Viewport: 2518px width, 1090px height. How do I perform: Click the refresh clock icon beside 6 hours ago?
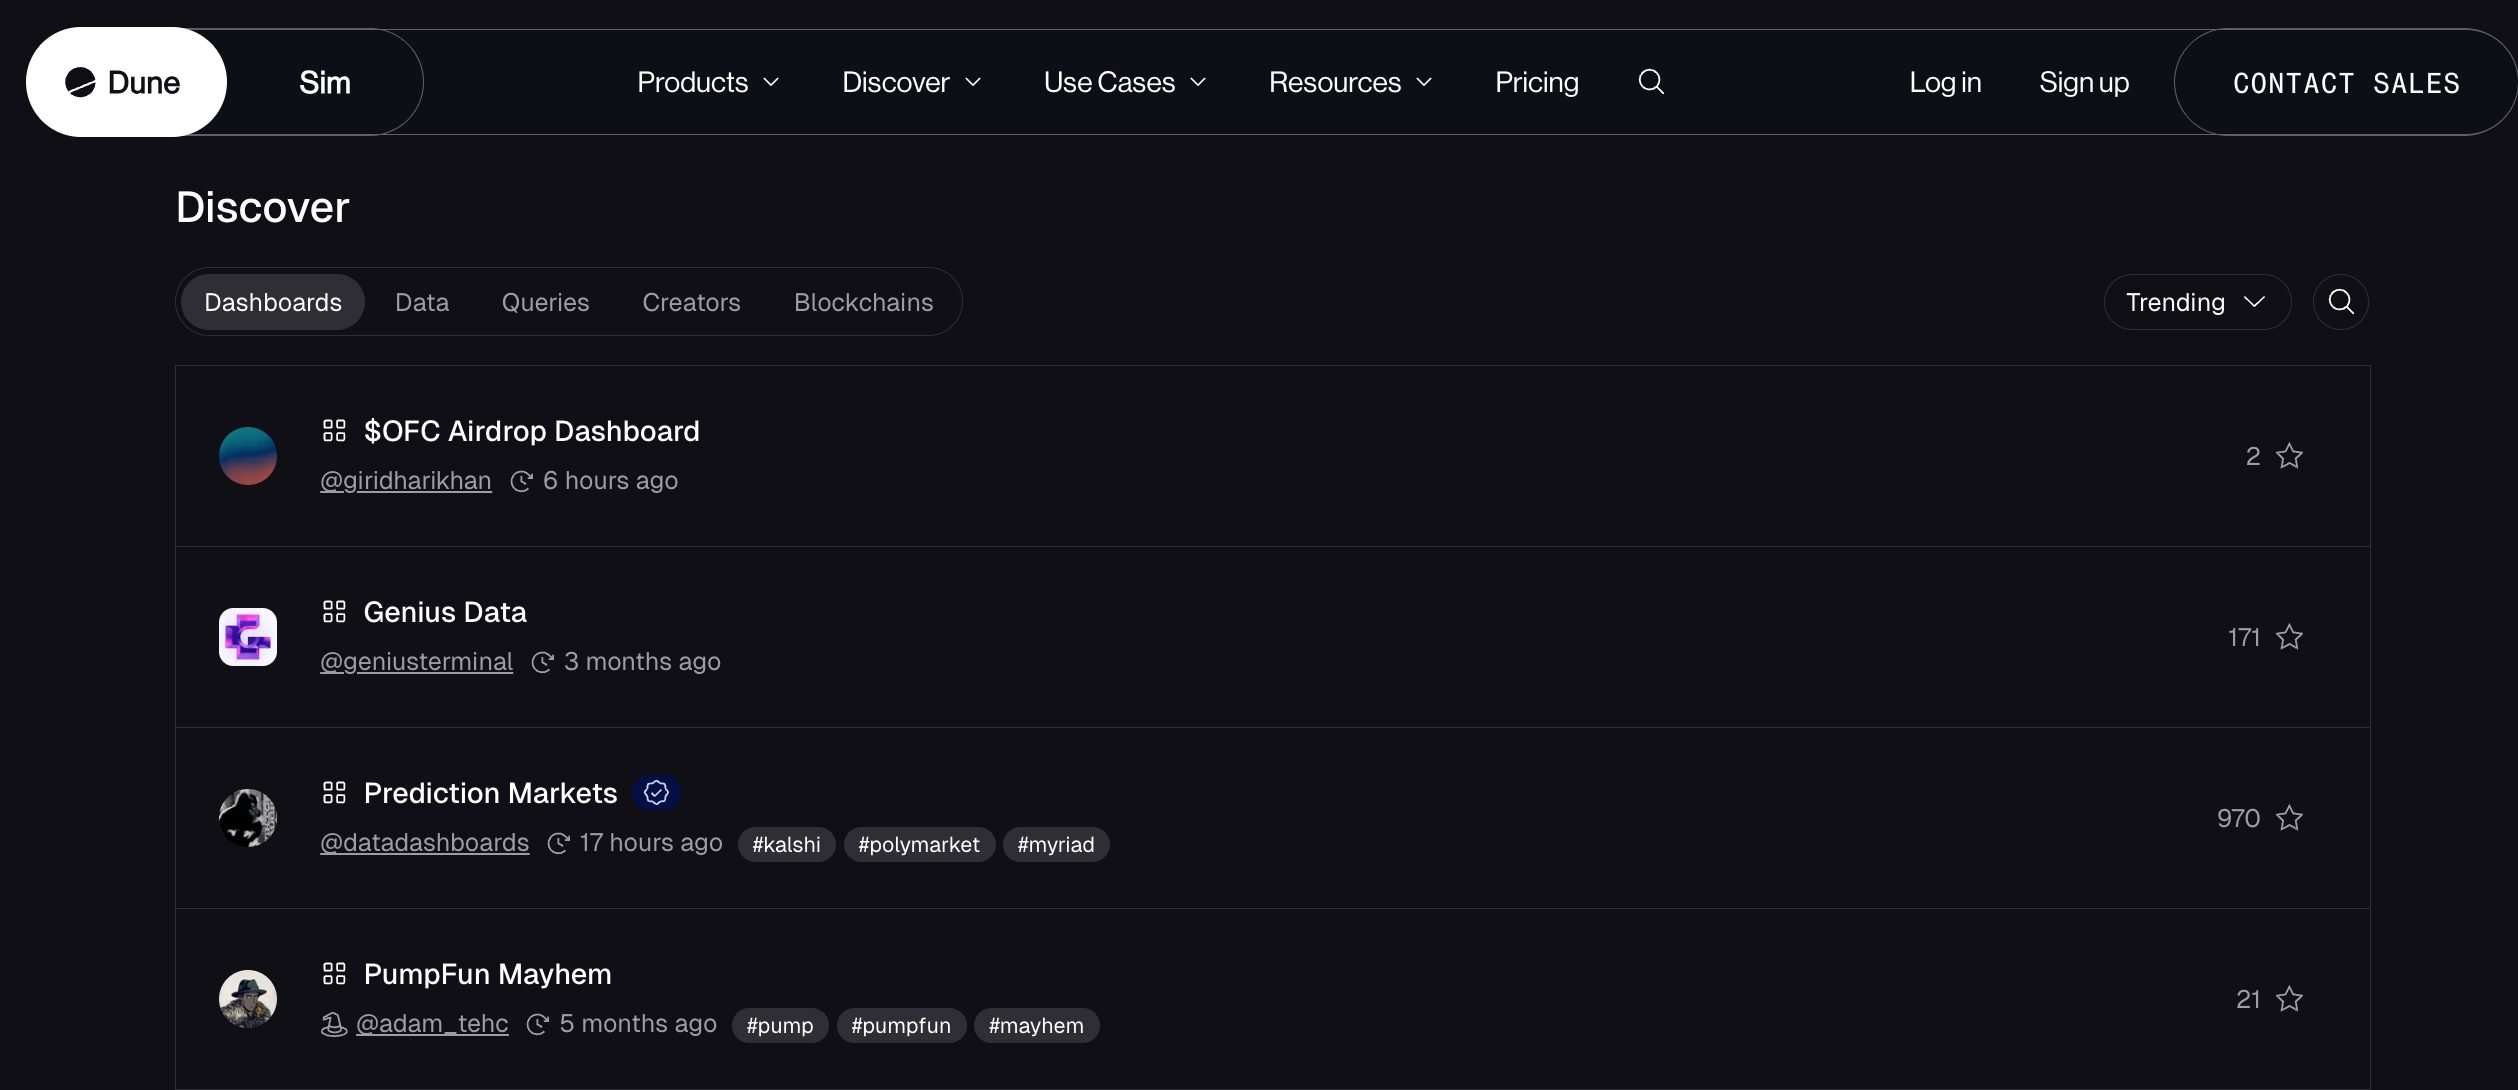tap(521, 482)
